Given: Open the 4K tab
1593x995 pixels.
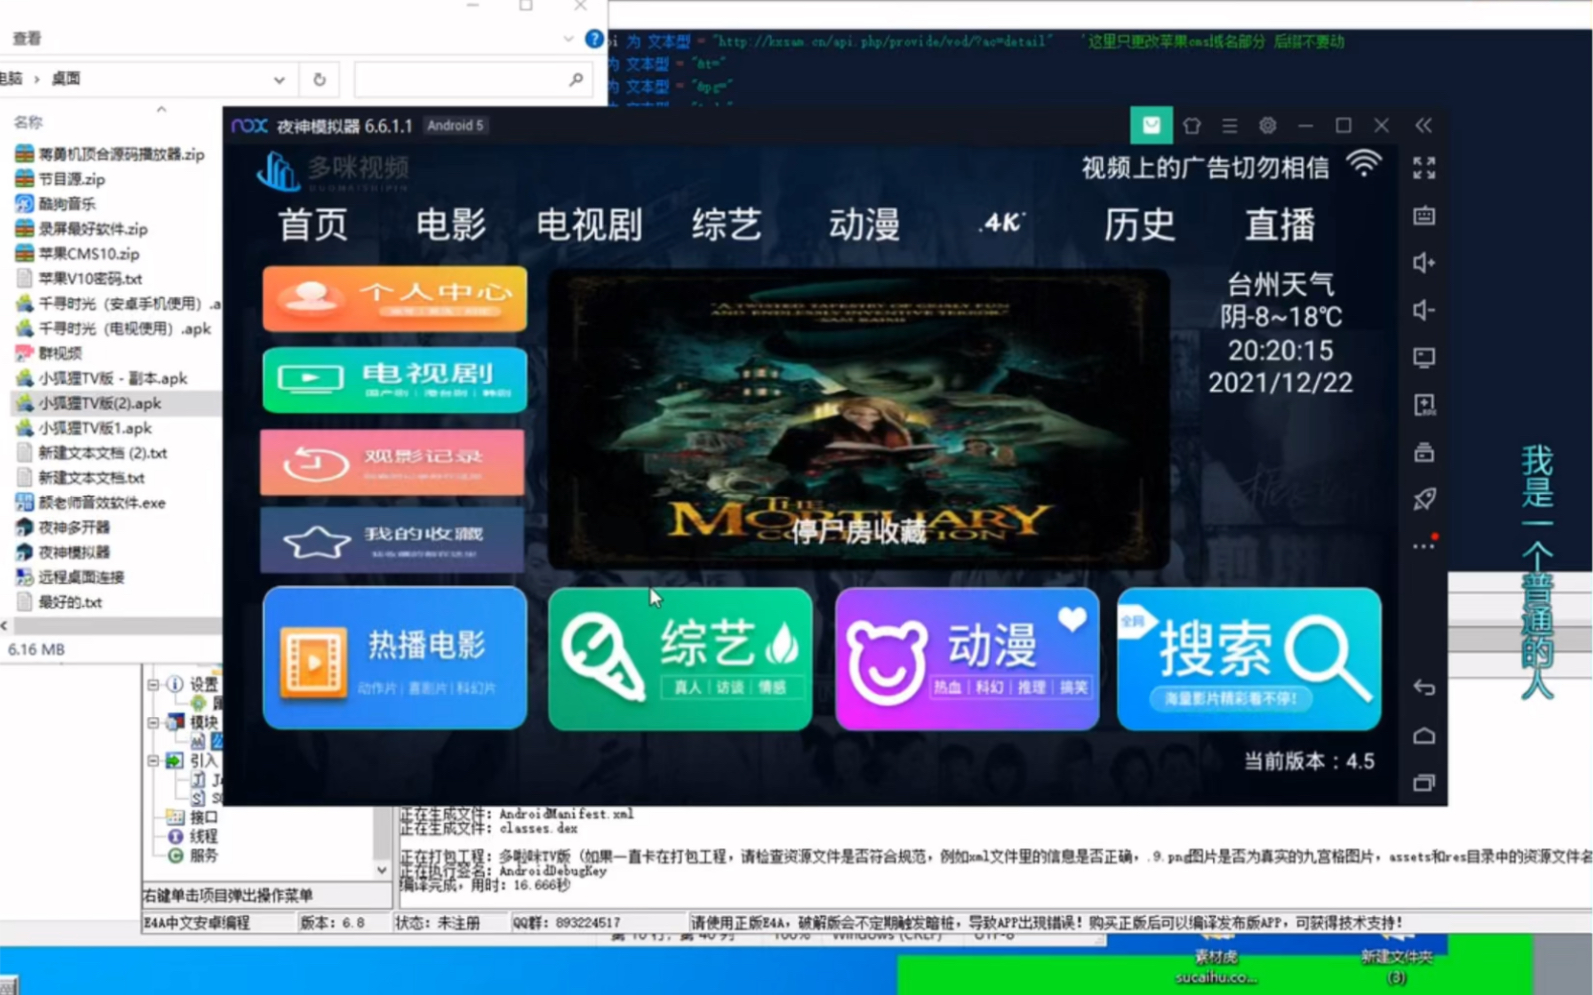Looking at the screenshot, I should coord(1002,222).
